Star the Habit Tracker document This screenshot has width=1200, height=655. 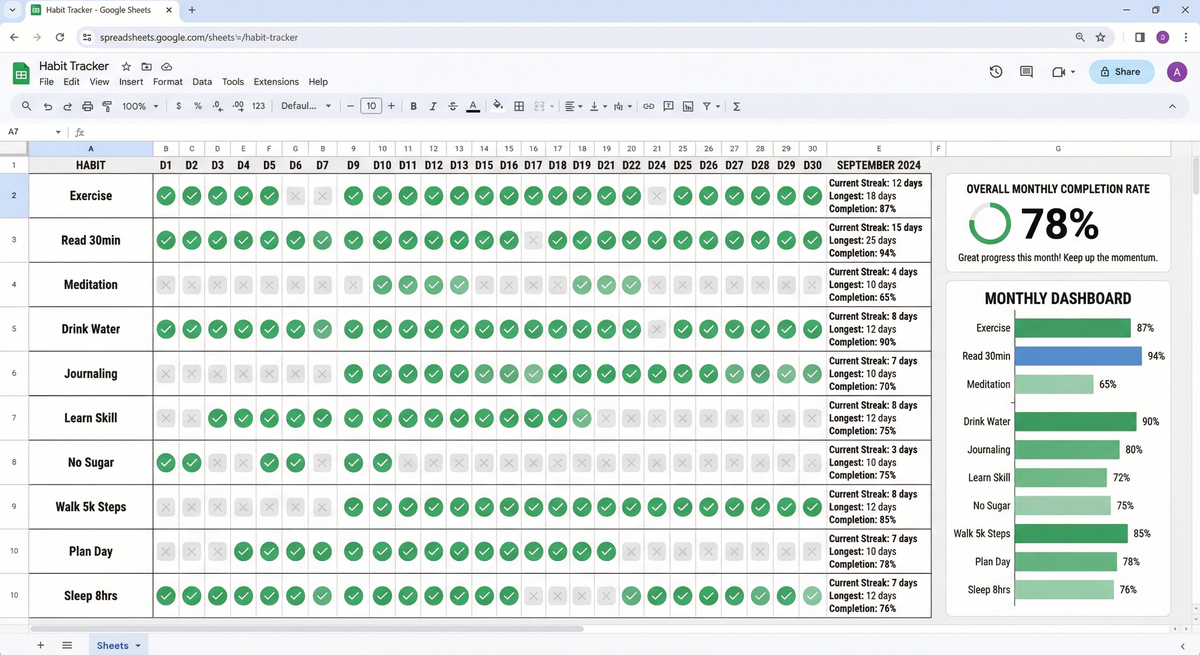(126, 66)
